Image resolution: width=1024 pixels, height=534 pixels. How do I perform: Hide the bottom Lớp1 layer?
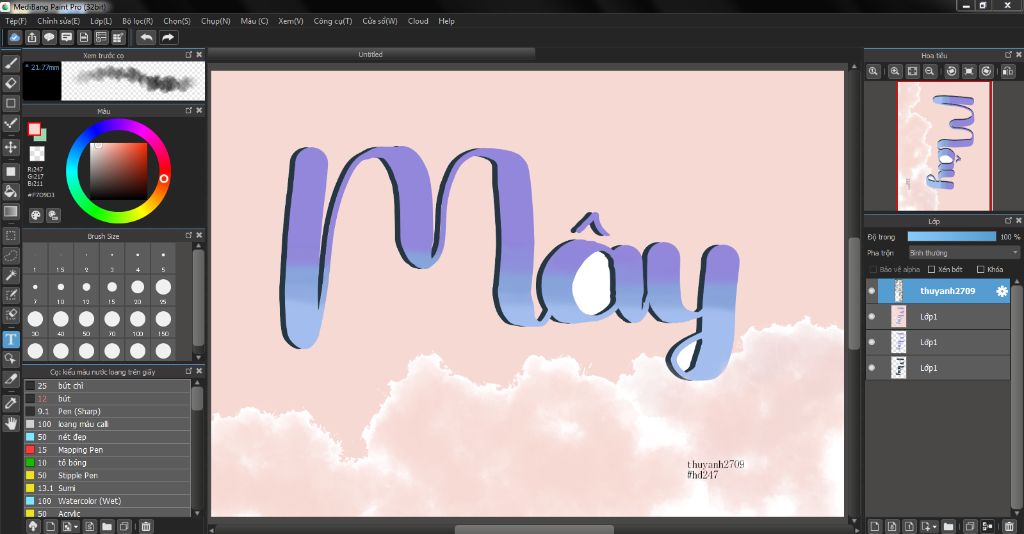pyautogui.click(x=872, y=368)
